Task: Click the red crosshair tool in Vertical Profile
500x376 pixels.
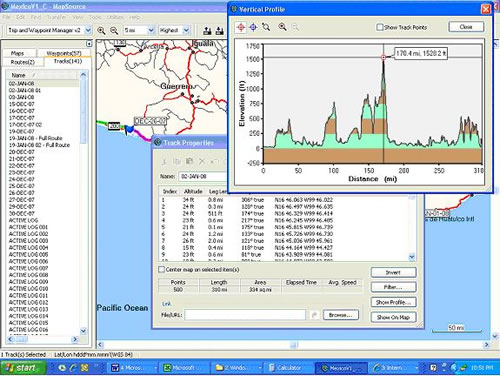Action: (x=241, y=27)
